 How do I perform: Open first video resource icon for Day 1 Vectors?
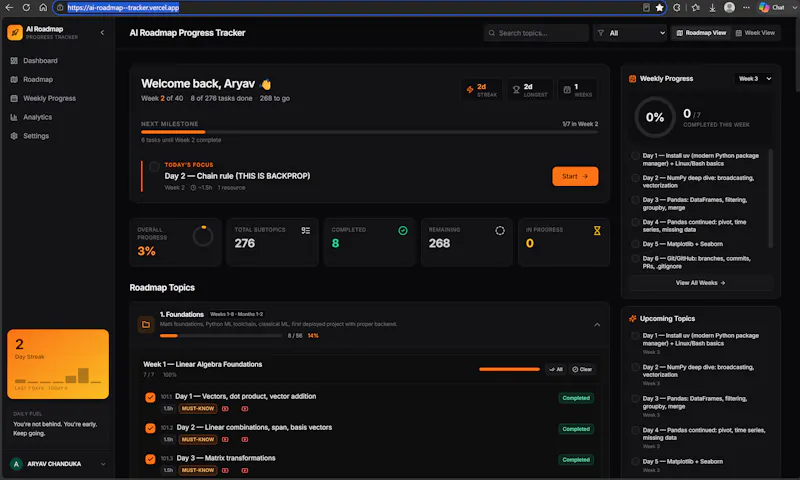pyautogui.click(x=226, y=409)
